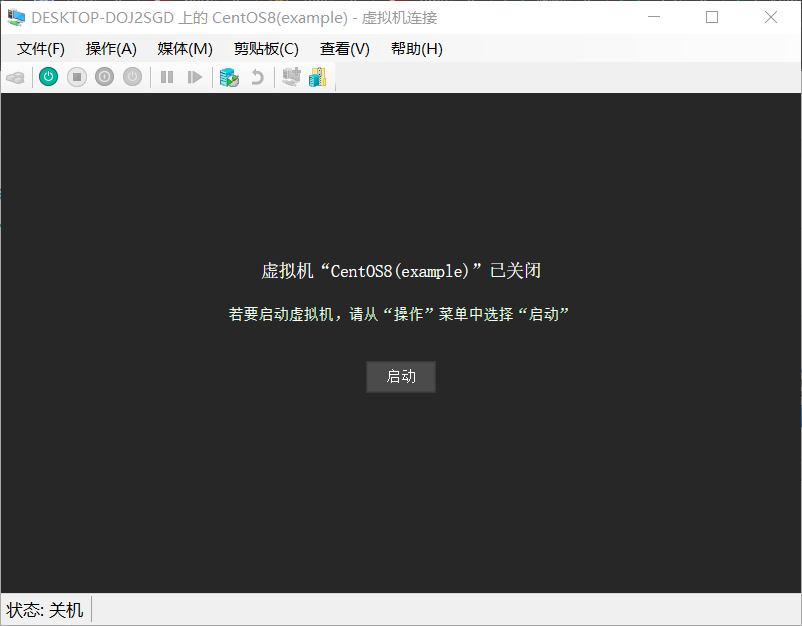
Task: Click the Revert arrow icon
Action: (x=257, y=77)
